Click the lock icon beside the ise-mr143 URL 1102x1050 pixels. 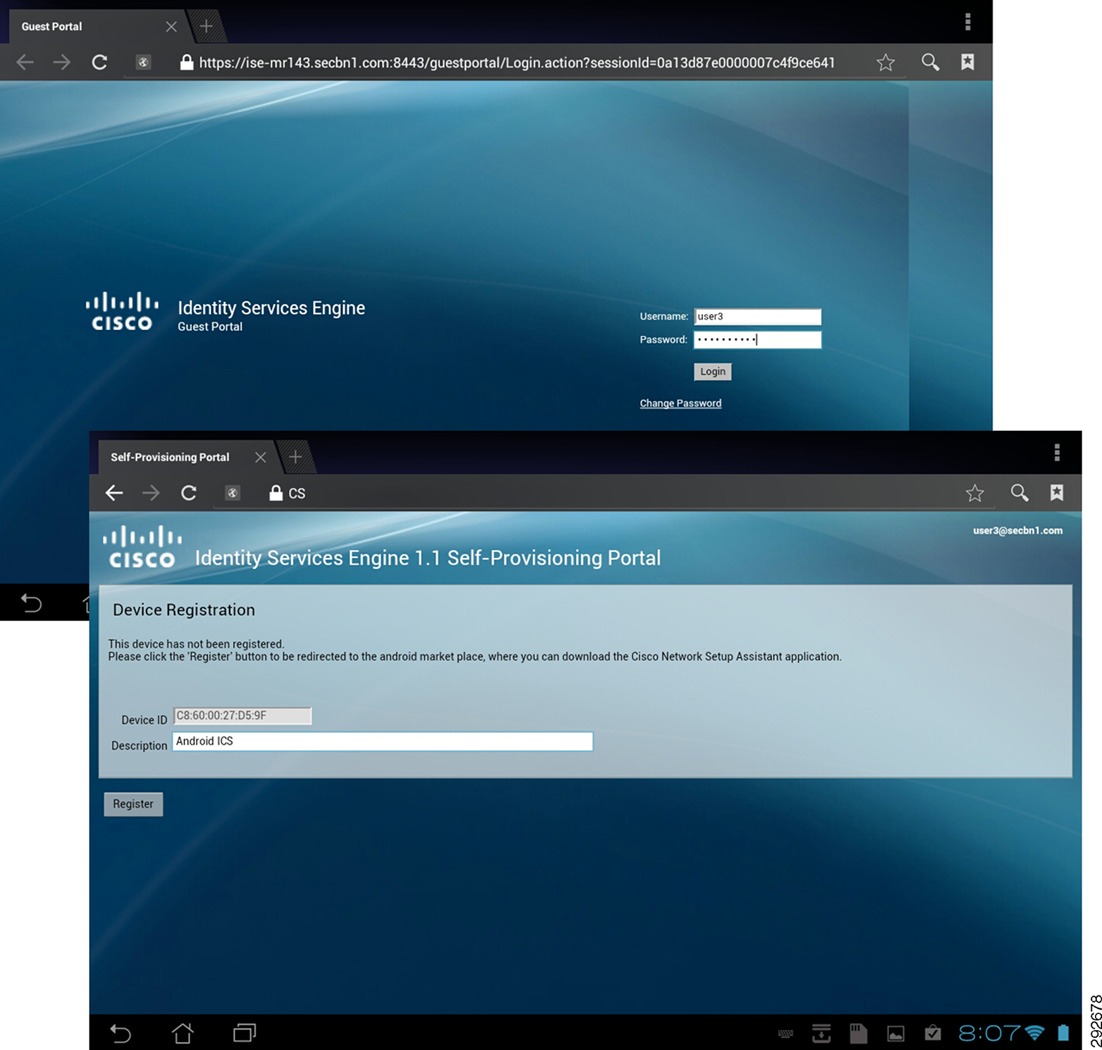pyautogui.click(x=186, y=63)
